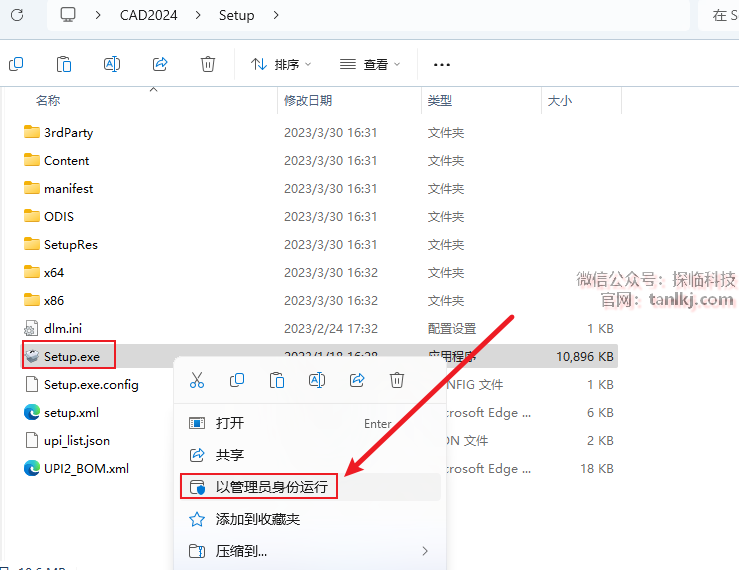This screenshot has height=570, width=739.
Task: Select the setup.xml file name
Action: click(71, 413)
